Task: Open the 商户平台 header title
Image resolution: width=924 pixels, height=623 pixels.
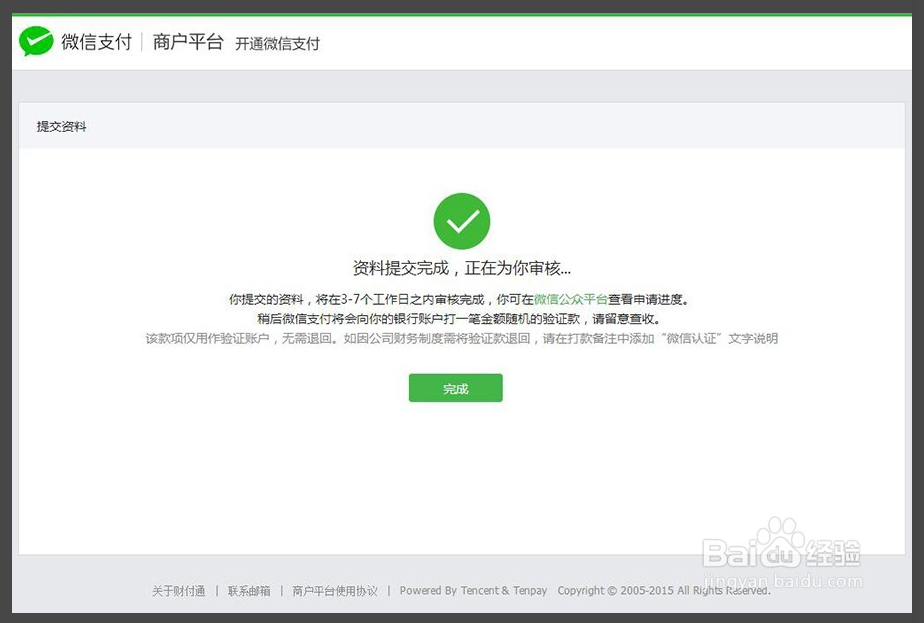Action: point(188,43)
